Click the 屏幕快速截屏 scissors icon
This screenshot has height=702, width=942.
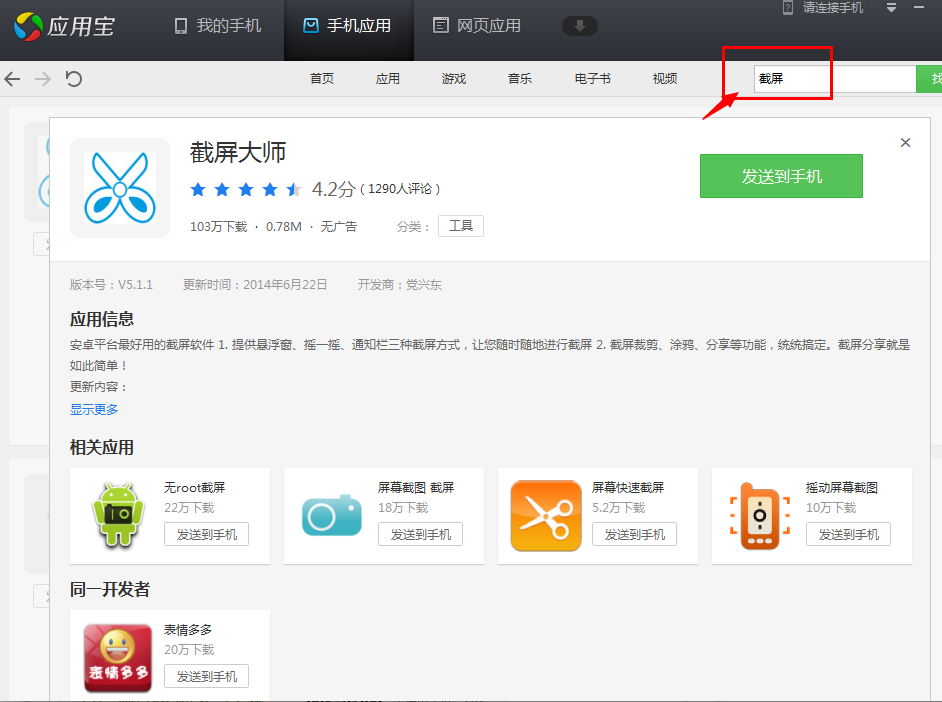tap(546, 515)
